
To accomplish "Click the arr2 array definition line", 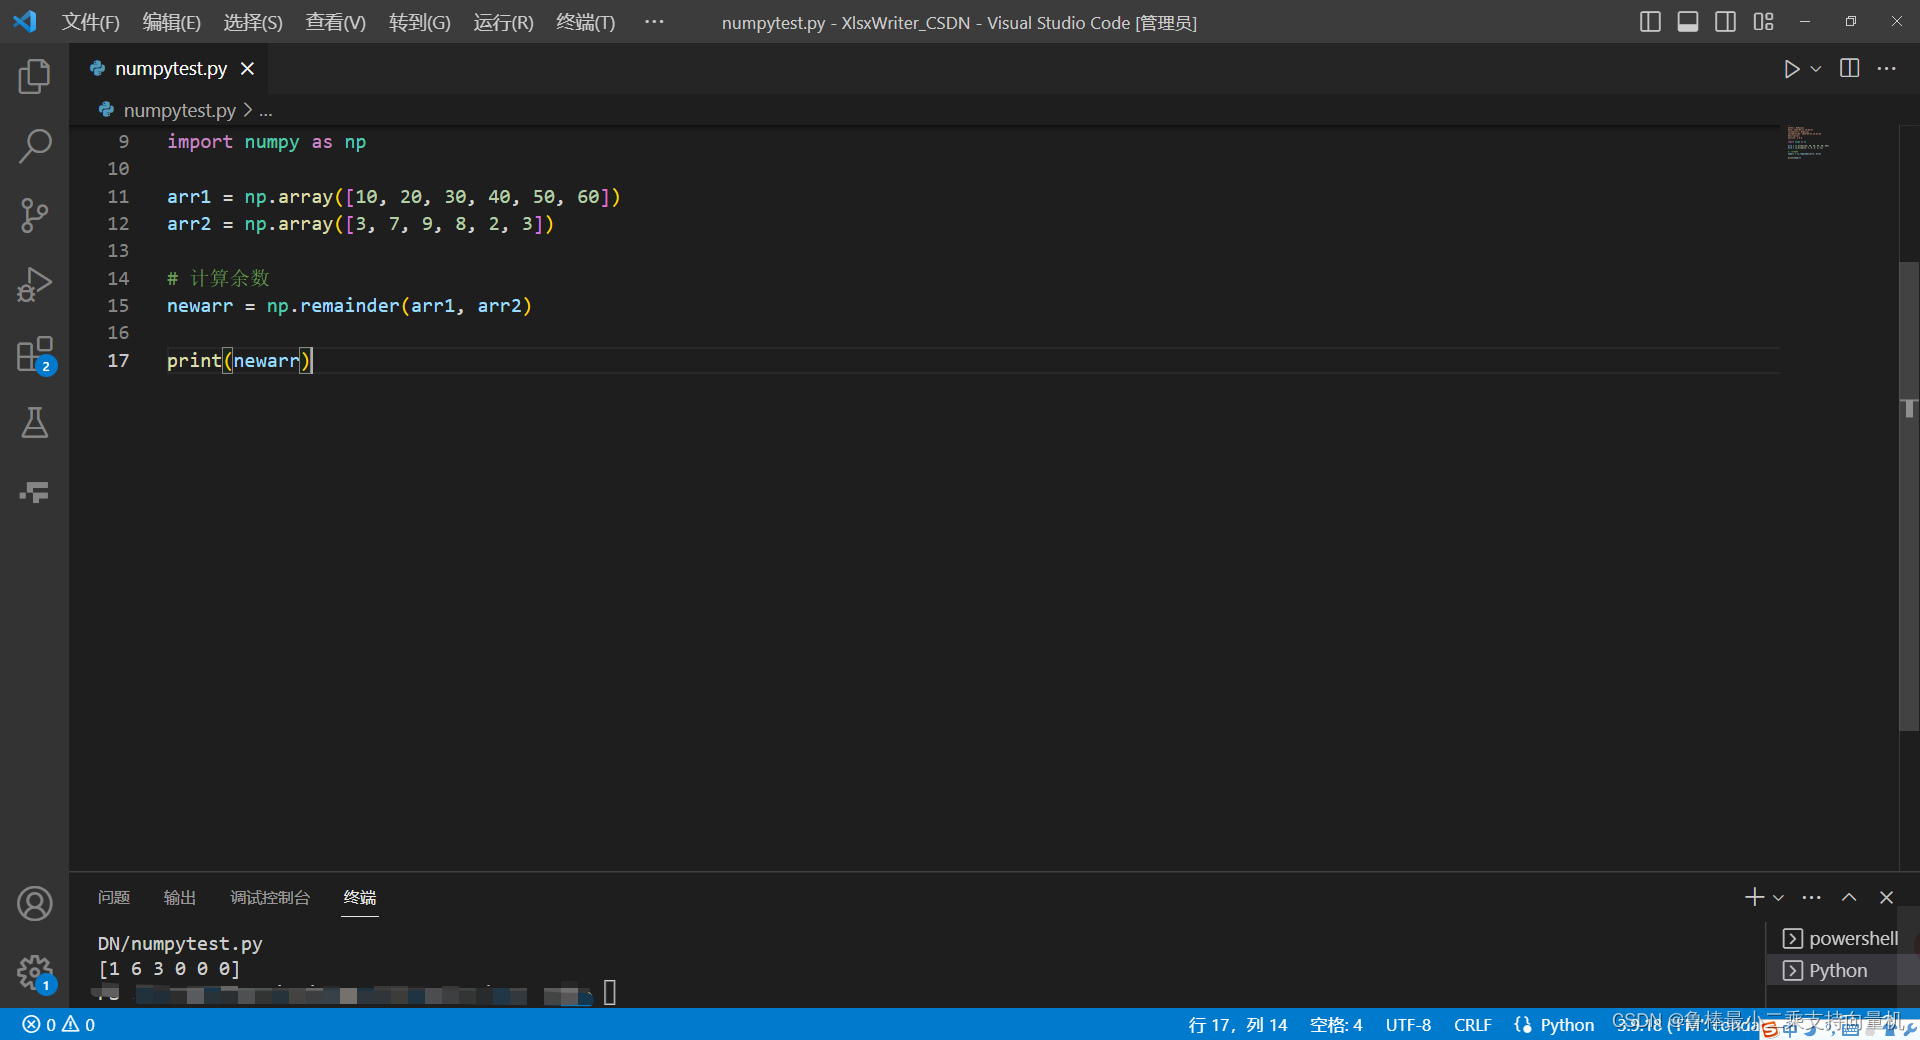I will pos(360,224).
